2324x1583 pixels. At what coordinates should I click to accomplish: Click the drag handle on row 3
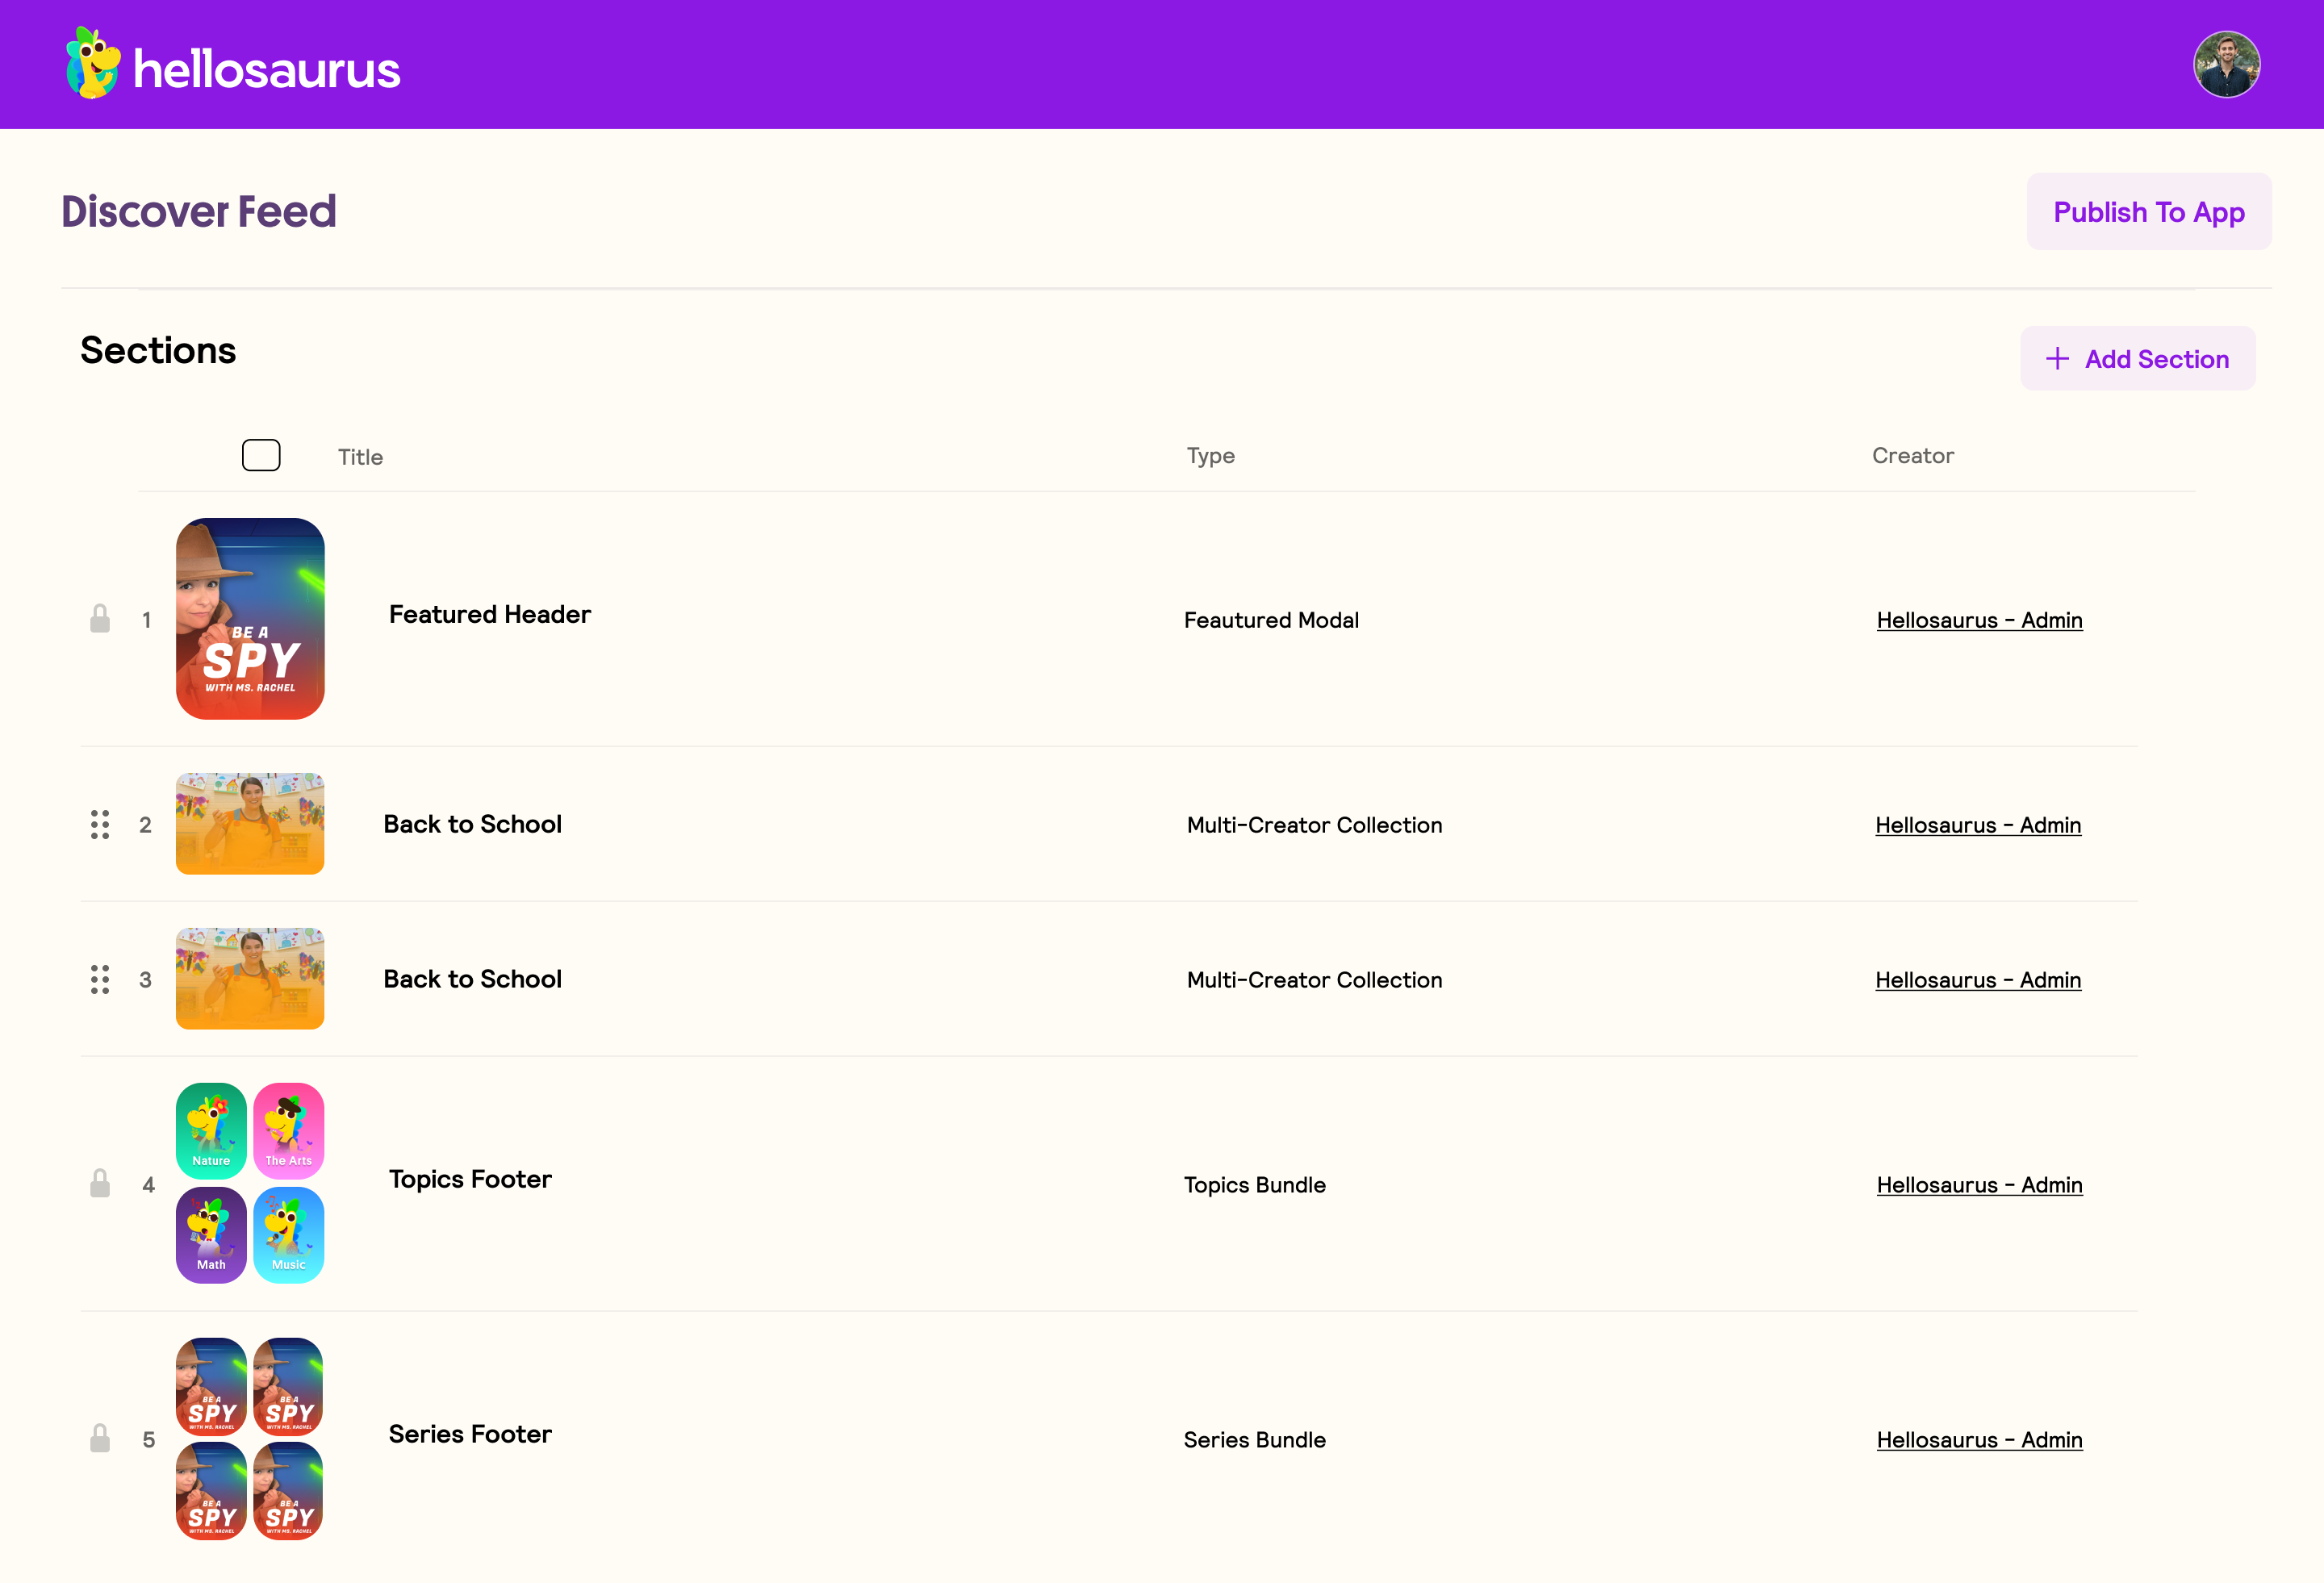100,979
